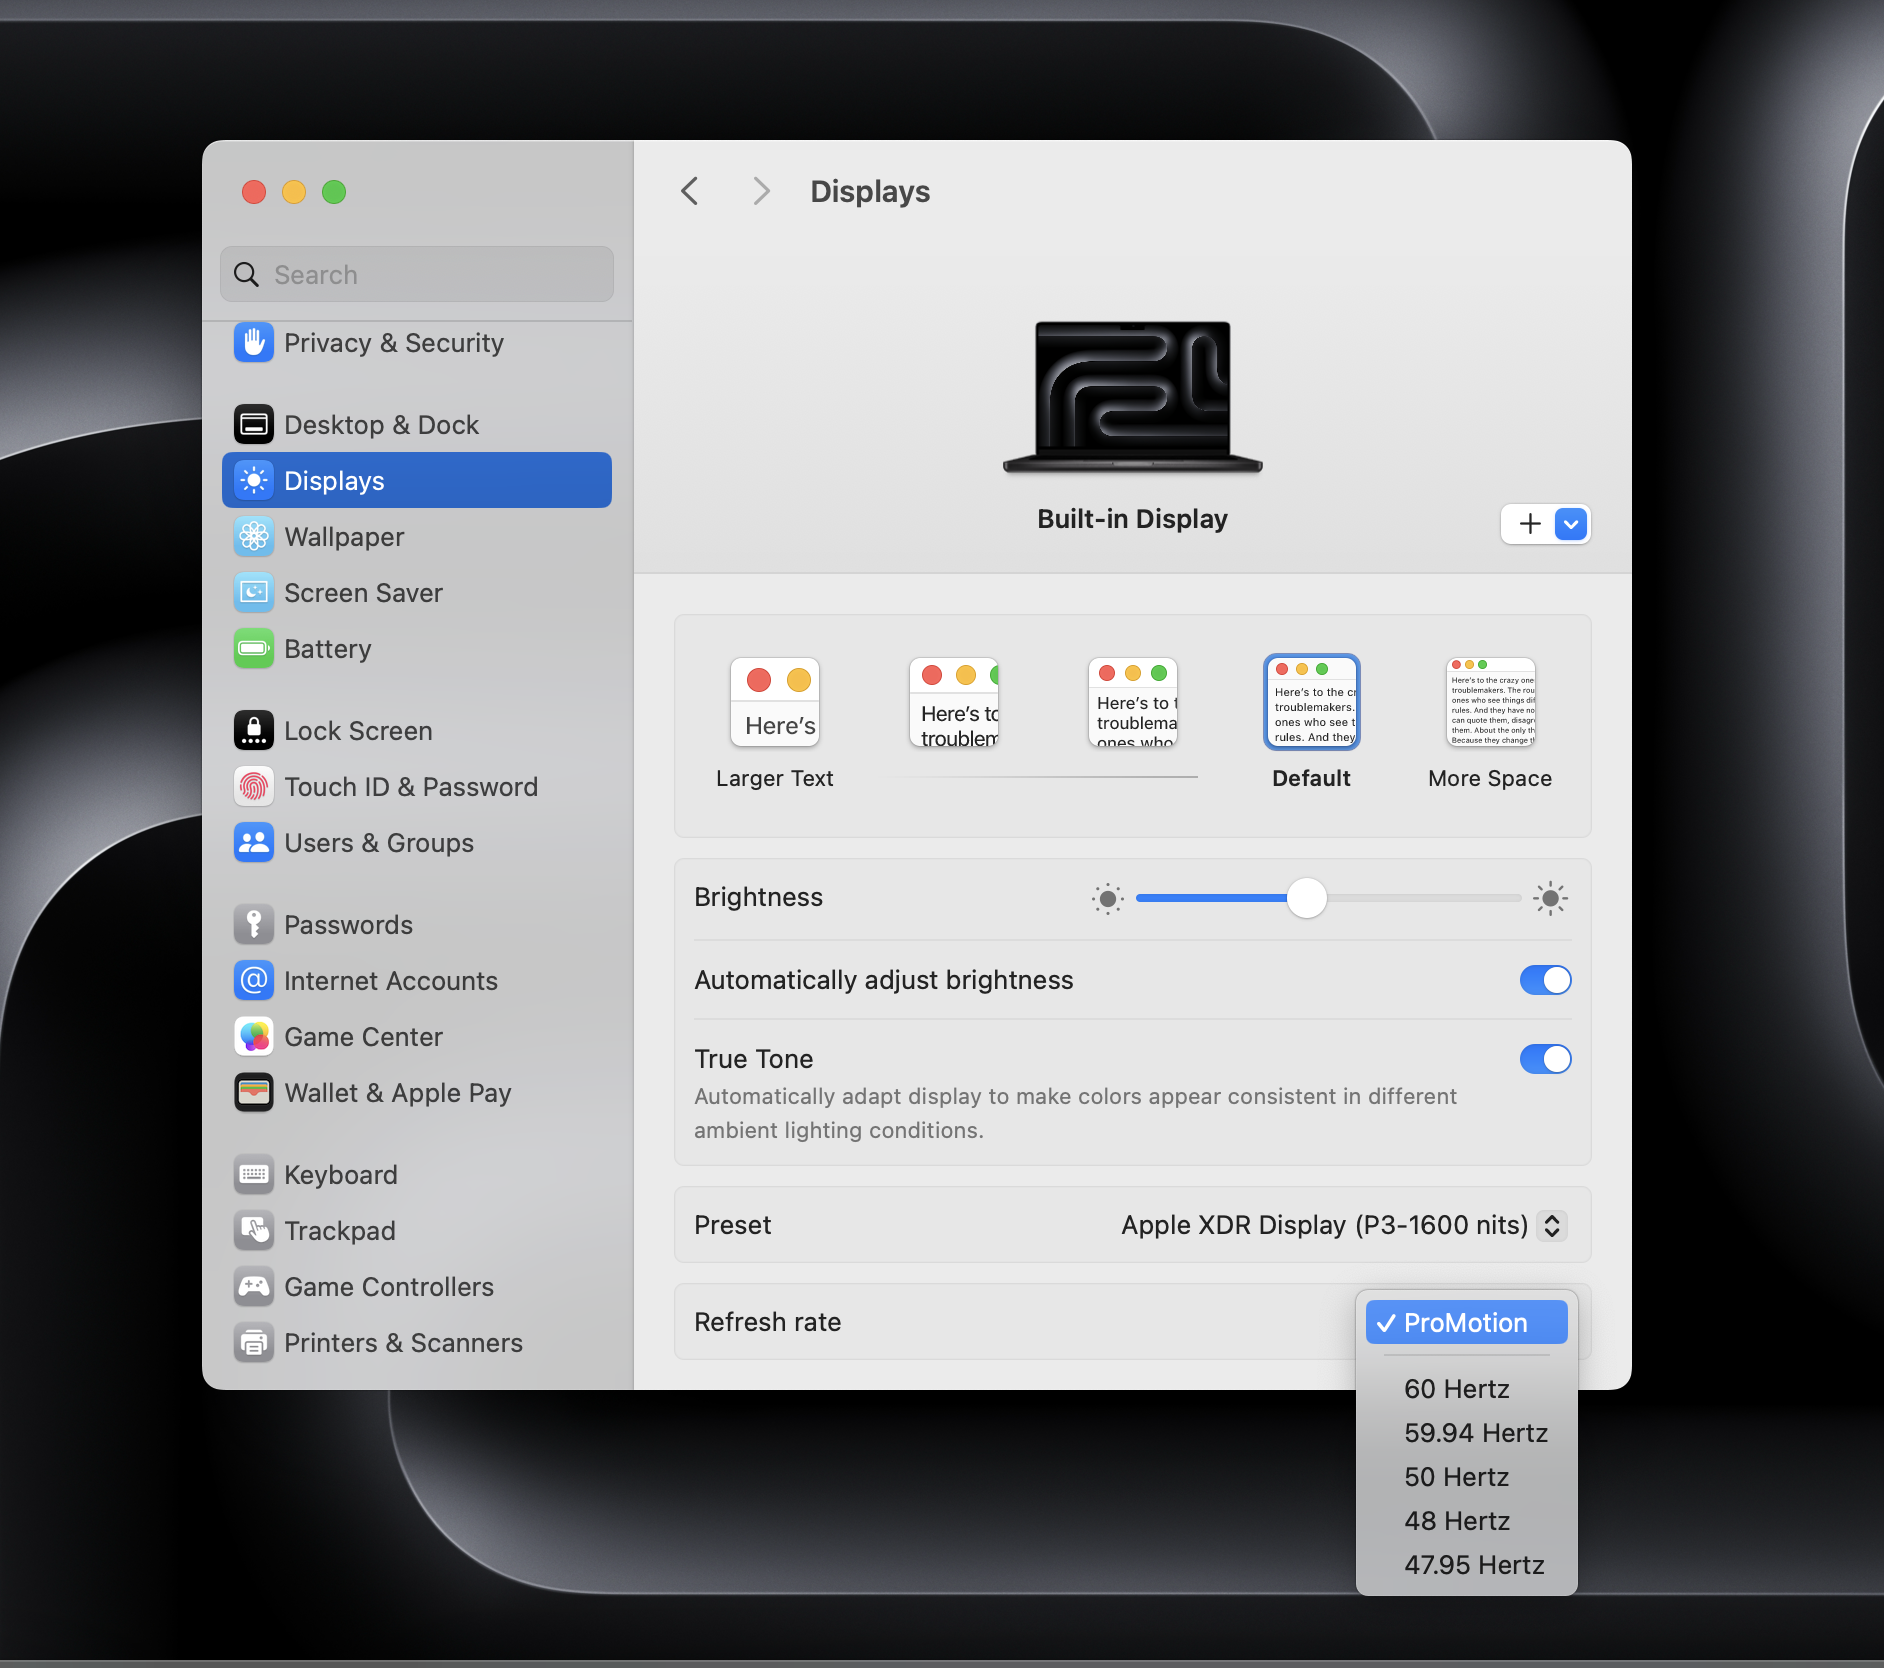Select the Trackpad icon in sidebar
This screenshot has width=1884, height=1668.
[254, 1231]
